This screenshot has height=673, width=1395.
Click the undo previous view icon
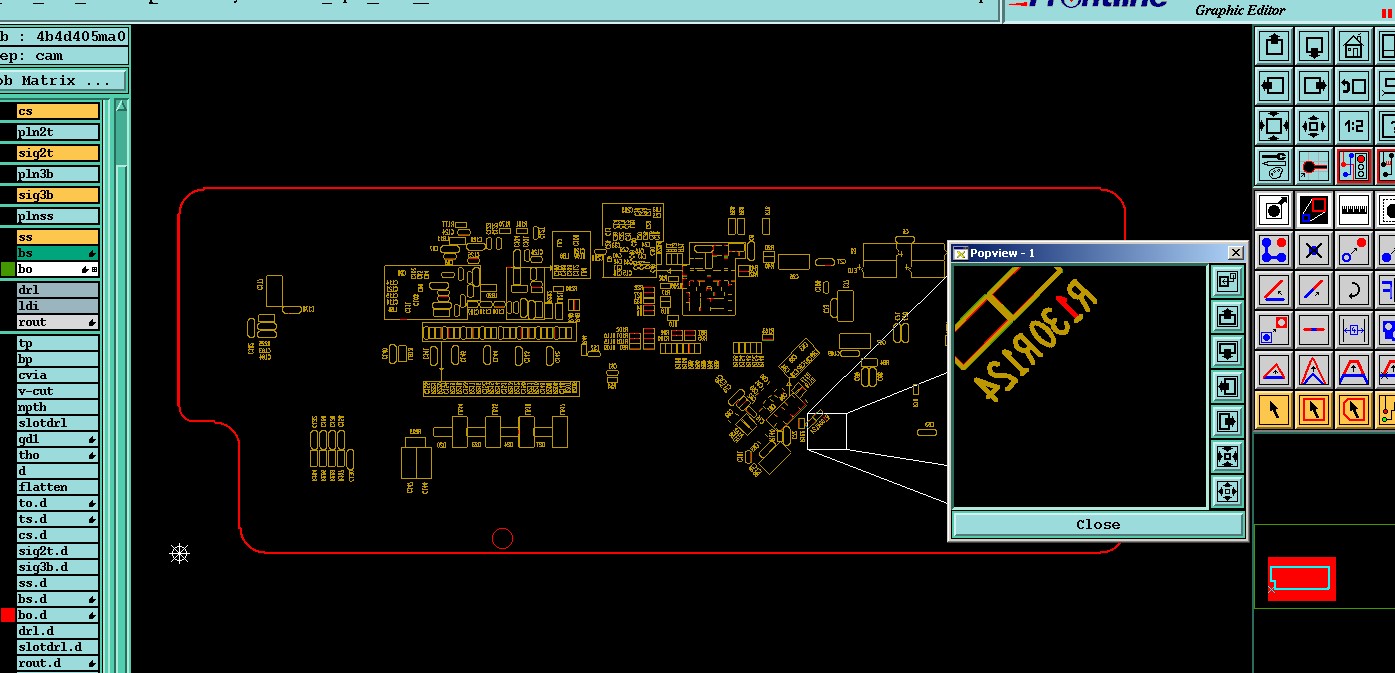[1353, 86]
